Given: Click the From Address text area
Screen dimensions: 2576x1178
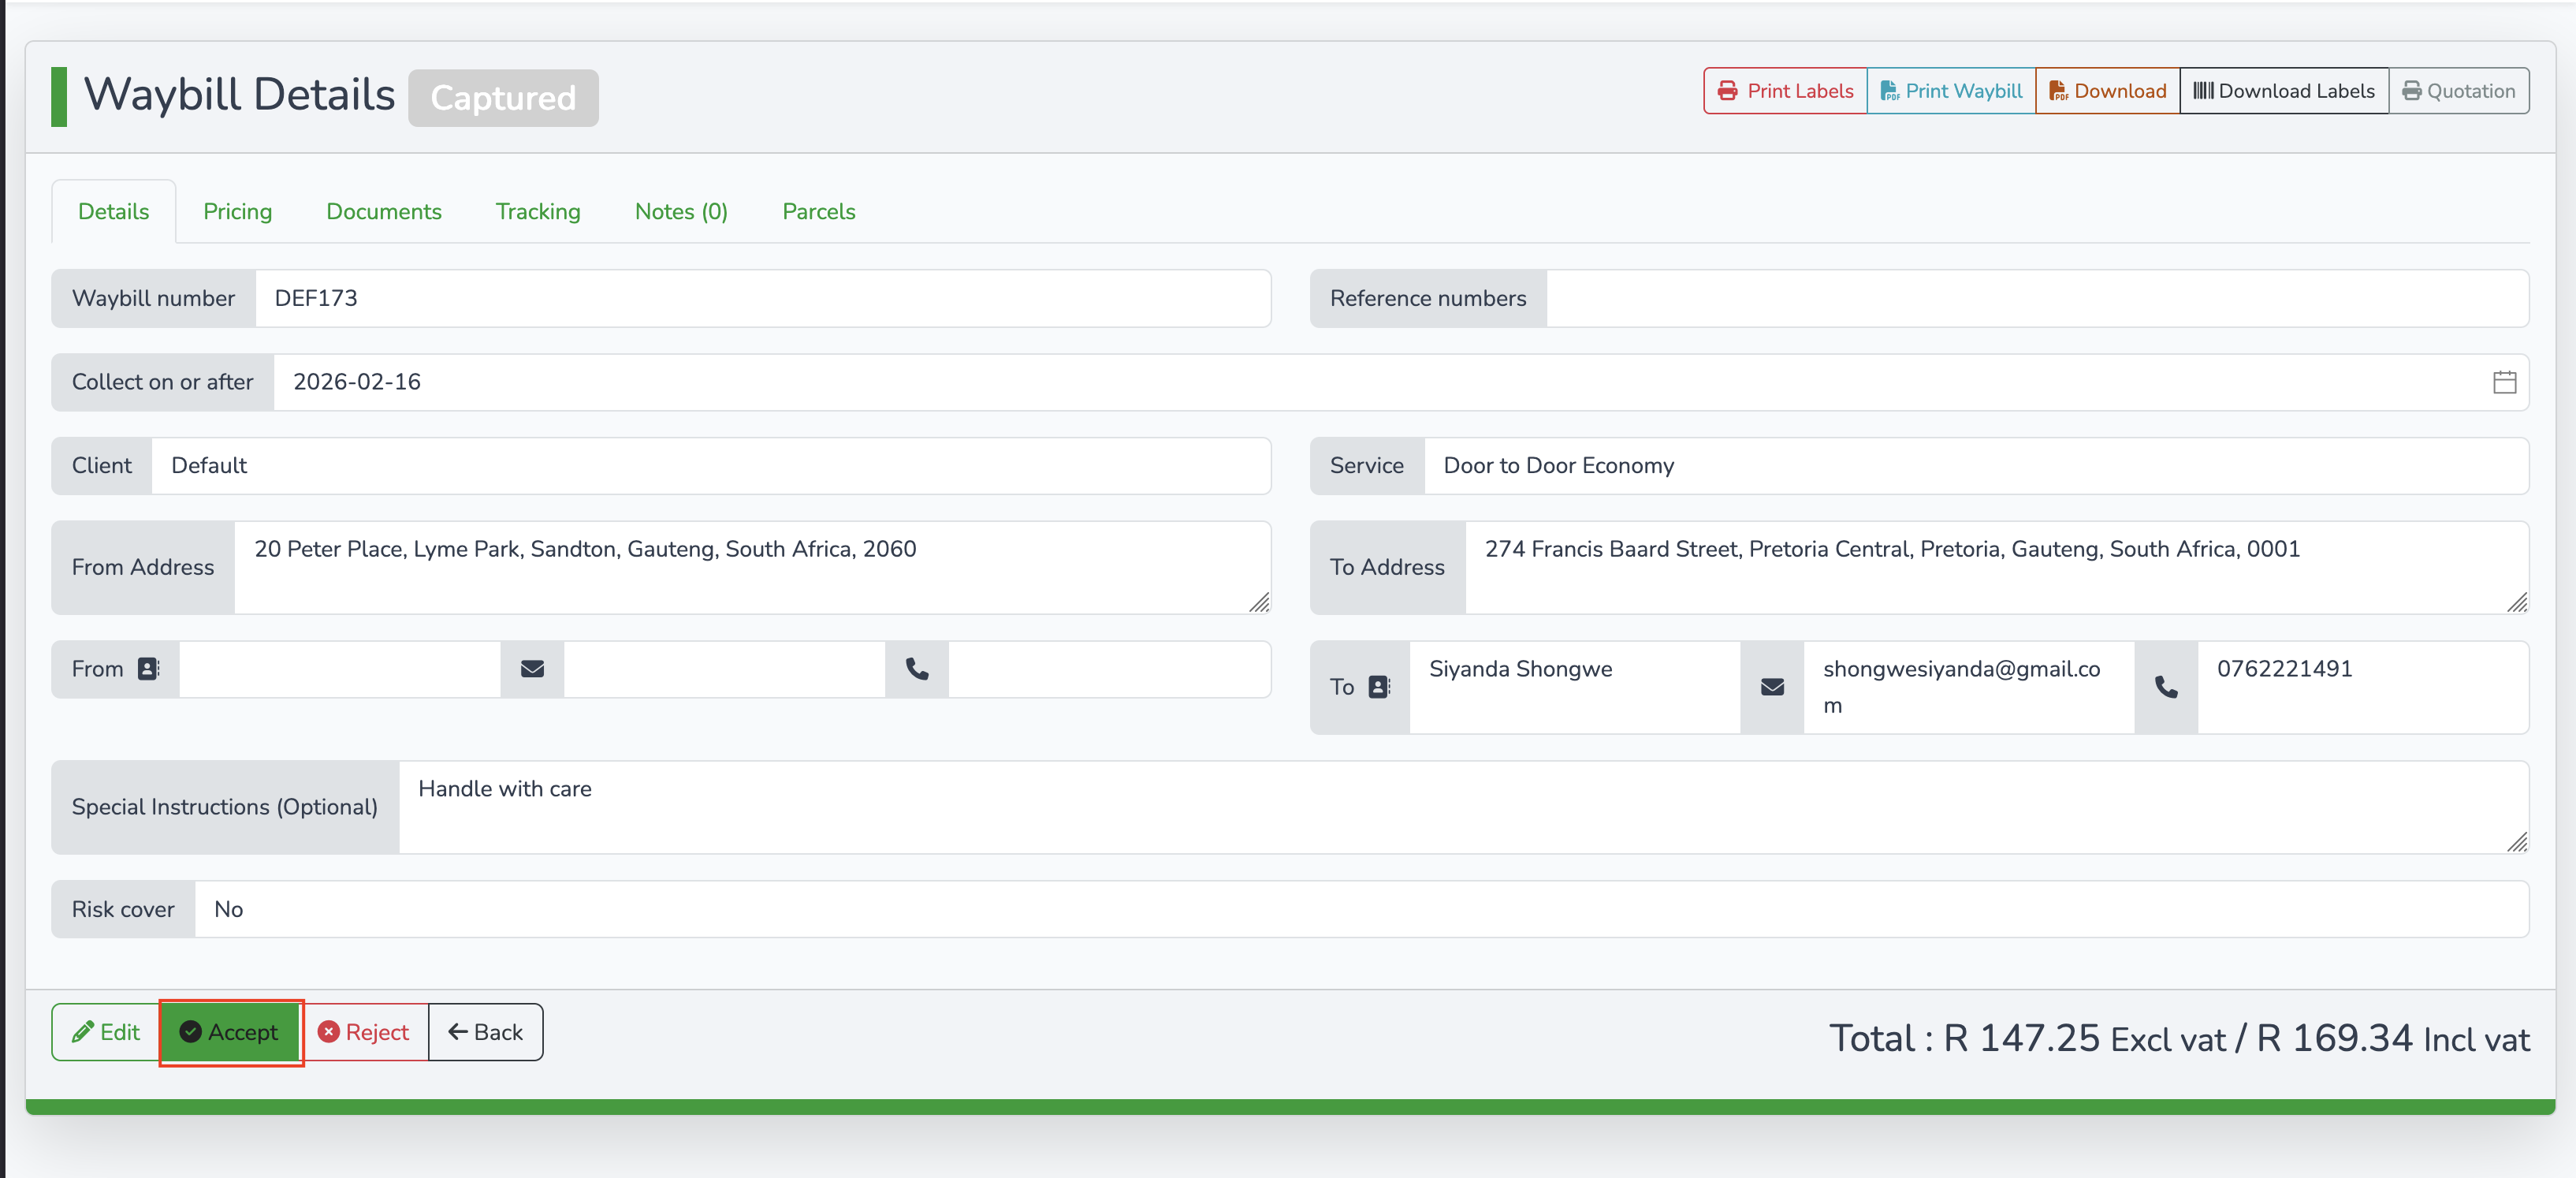Looking at the screenshot, I should coord(752,567).
